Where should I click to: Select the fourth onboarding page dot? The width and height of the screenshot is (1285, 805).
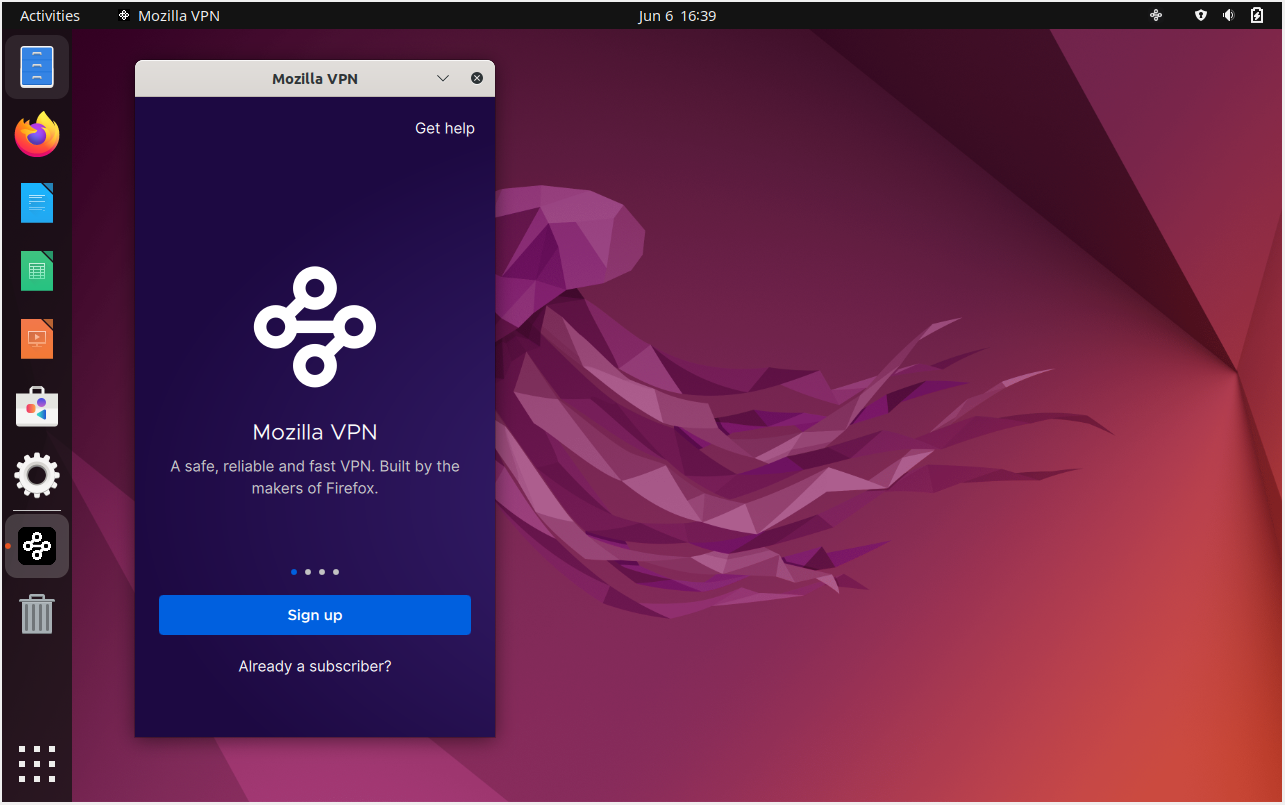coord(336,572)
